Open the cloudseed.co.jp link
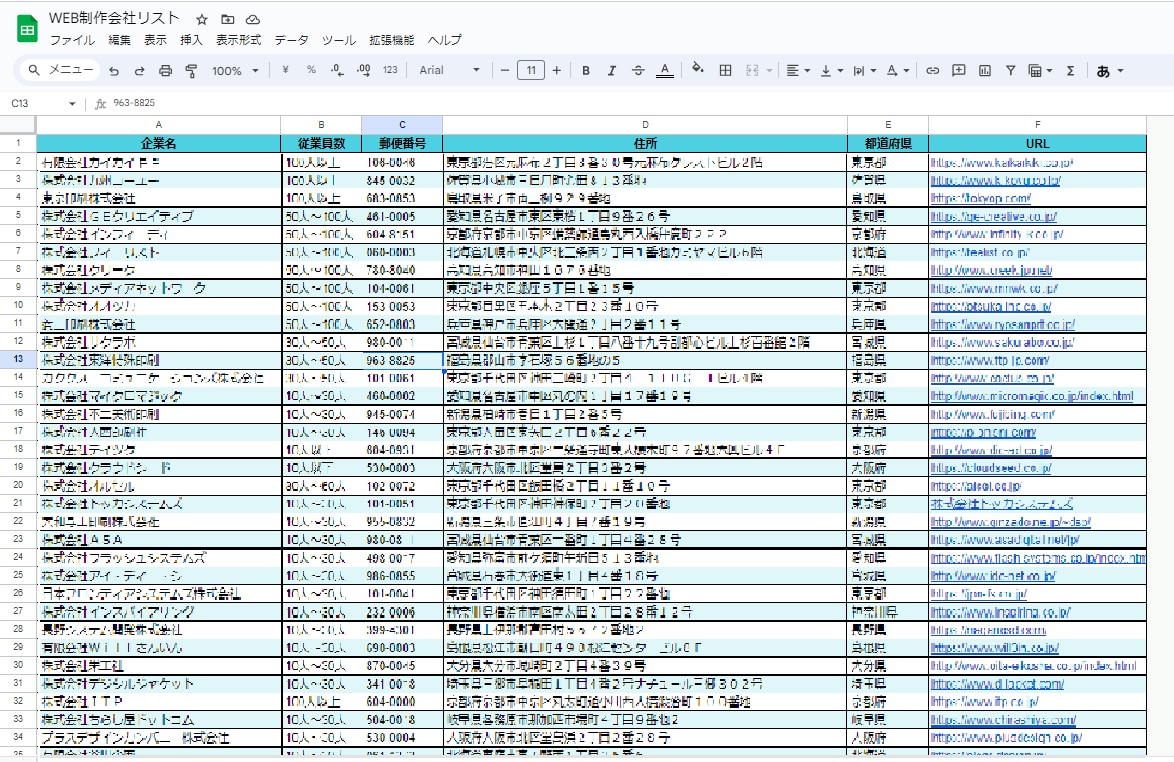1174x762 pixels. pyautogui.click(x=991, y=468)
